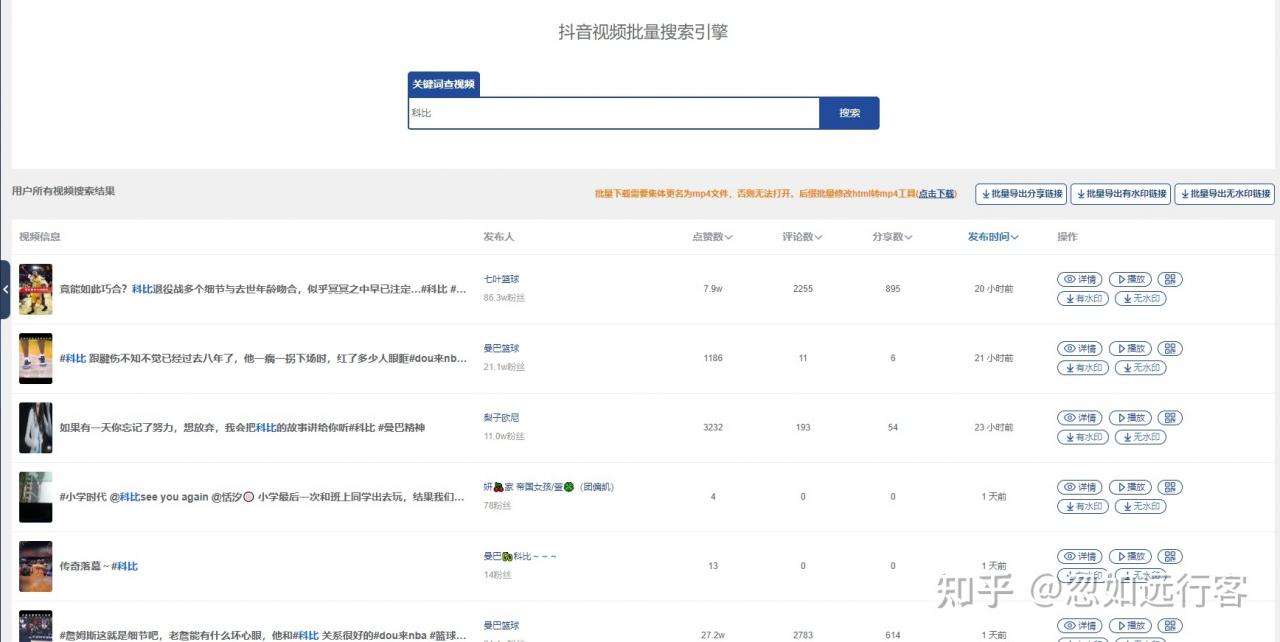
Task: Open publisher 梨子欧尼 profile
Action: [501, 417]
